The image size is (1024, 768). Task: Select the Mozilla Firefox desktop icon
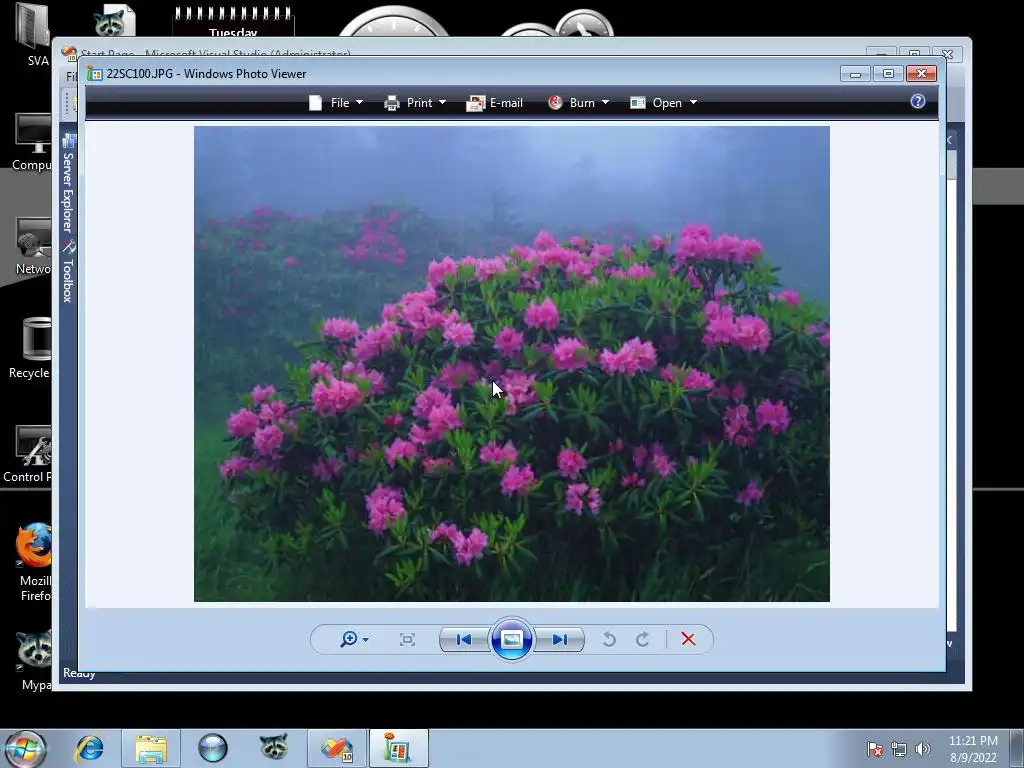pyautogui.click(x=34, y=562)
